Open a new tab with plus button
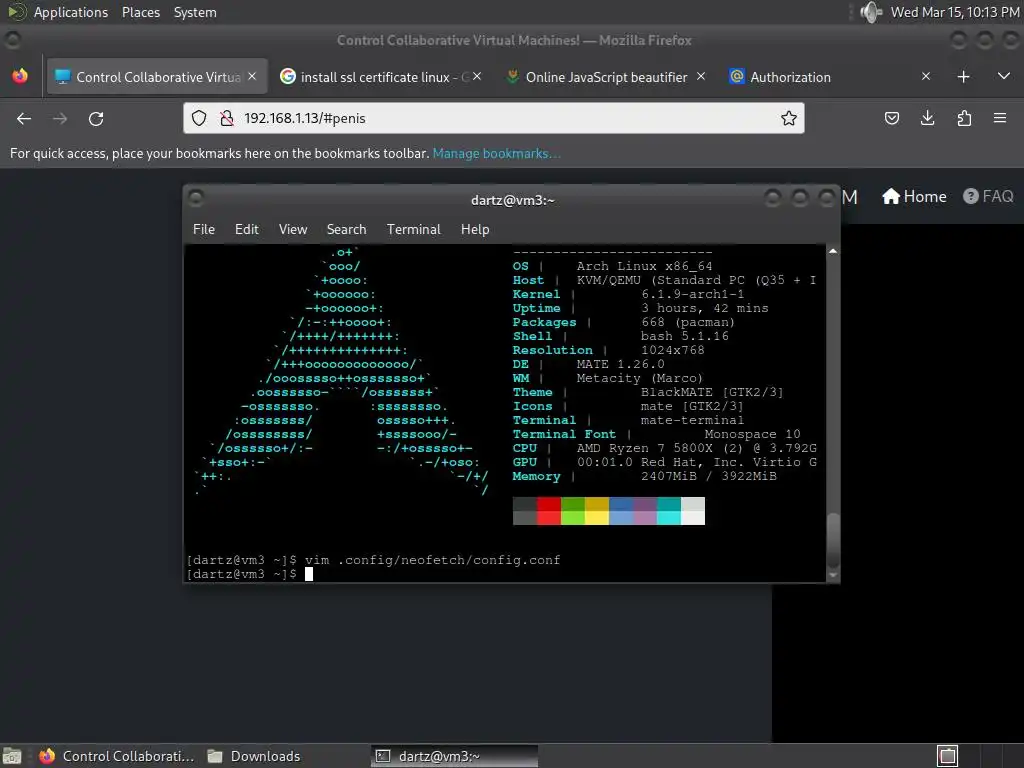Viewport: 1024px width, 768px height. point(963,76)
